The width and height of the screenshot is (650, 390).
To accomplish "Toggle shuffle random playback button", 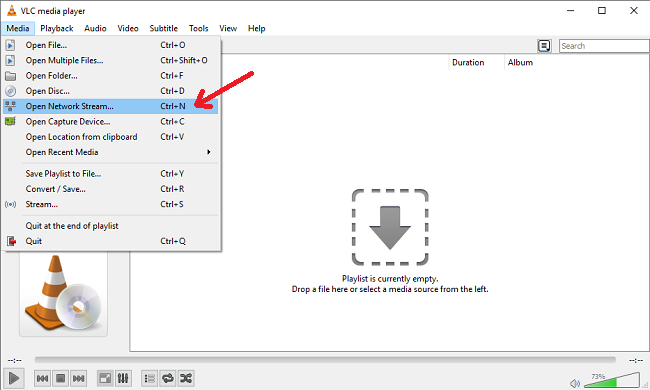I will [x=186, y=378].
